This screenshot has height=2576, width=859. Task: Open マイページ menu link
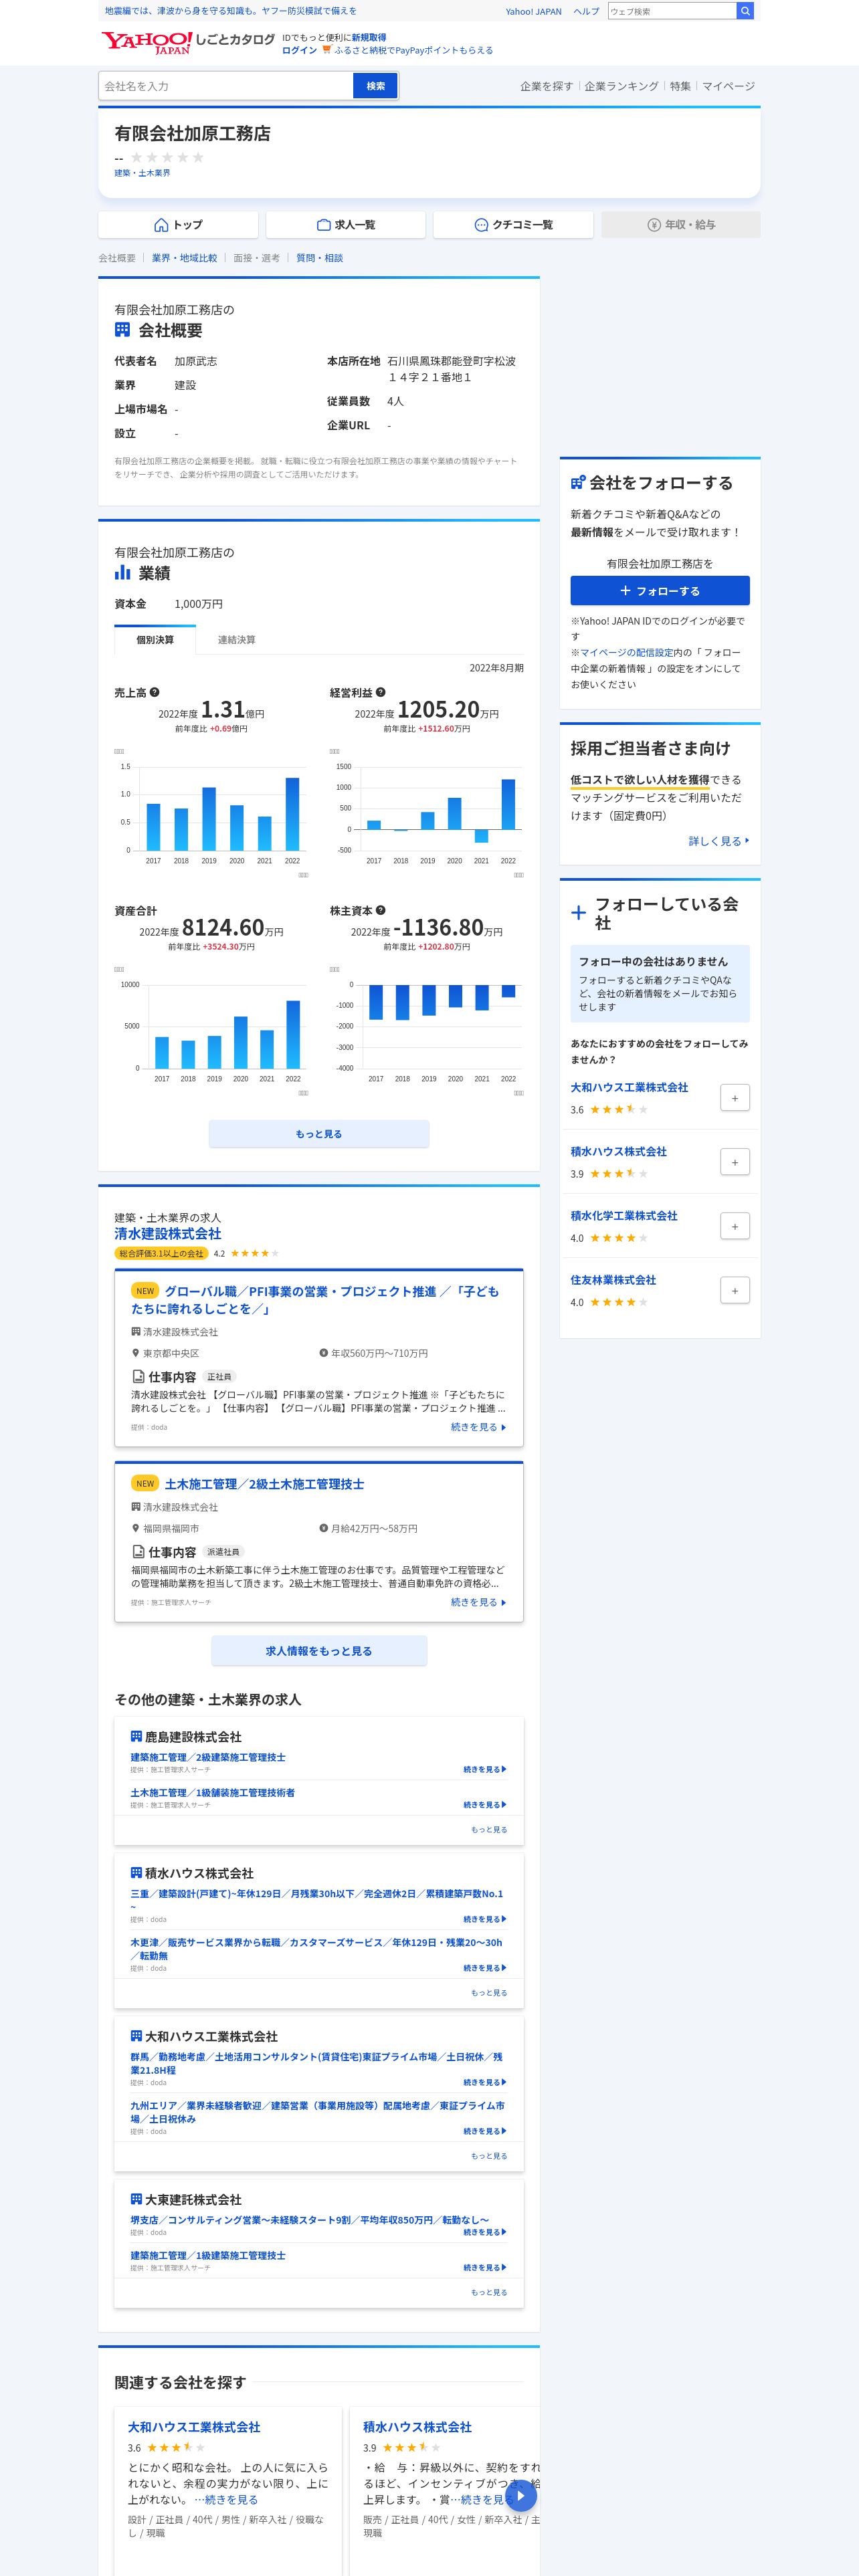click(x=728, y=86)
